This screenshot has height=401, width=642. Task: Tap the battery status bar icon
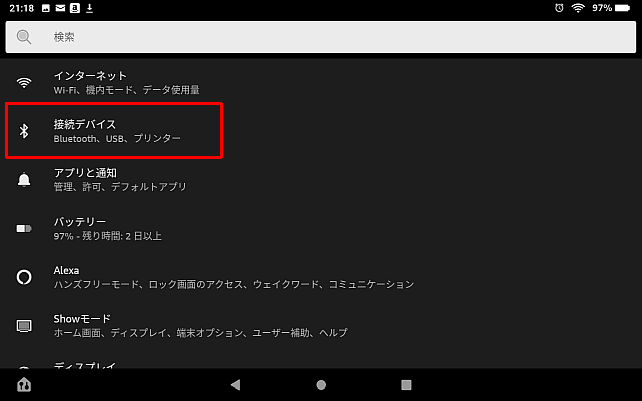[x=622, y=8]
